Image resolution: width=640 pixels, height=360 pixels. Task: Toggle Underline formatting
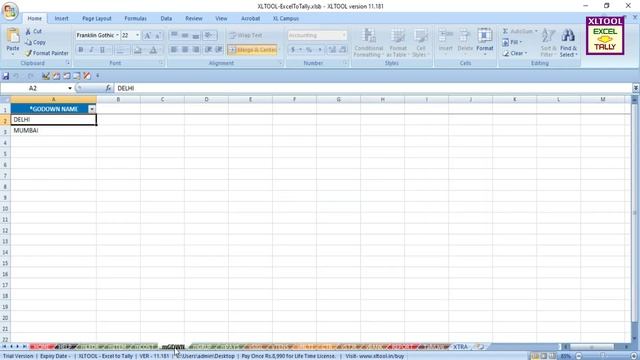tap(102, 50)
